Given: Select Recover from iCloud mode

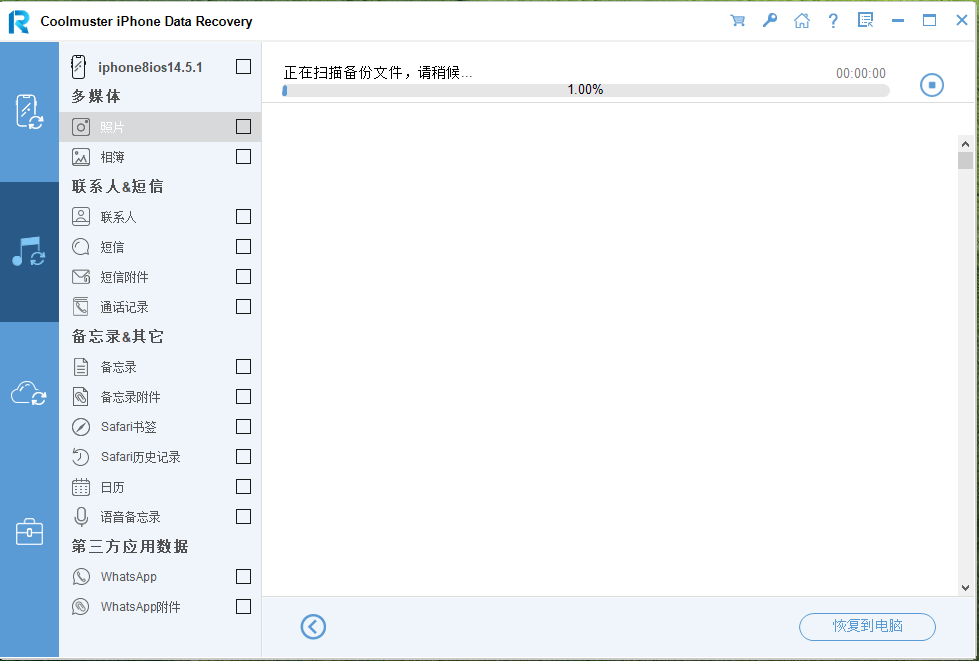Looking at the screenshot, I should (x=29, y=393).
